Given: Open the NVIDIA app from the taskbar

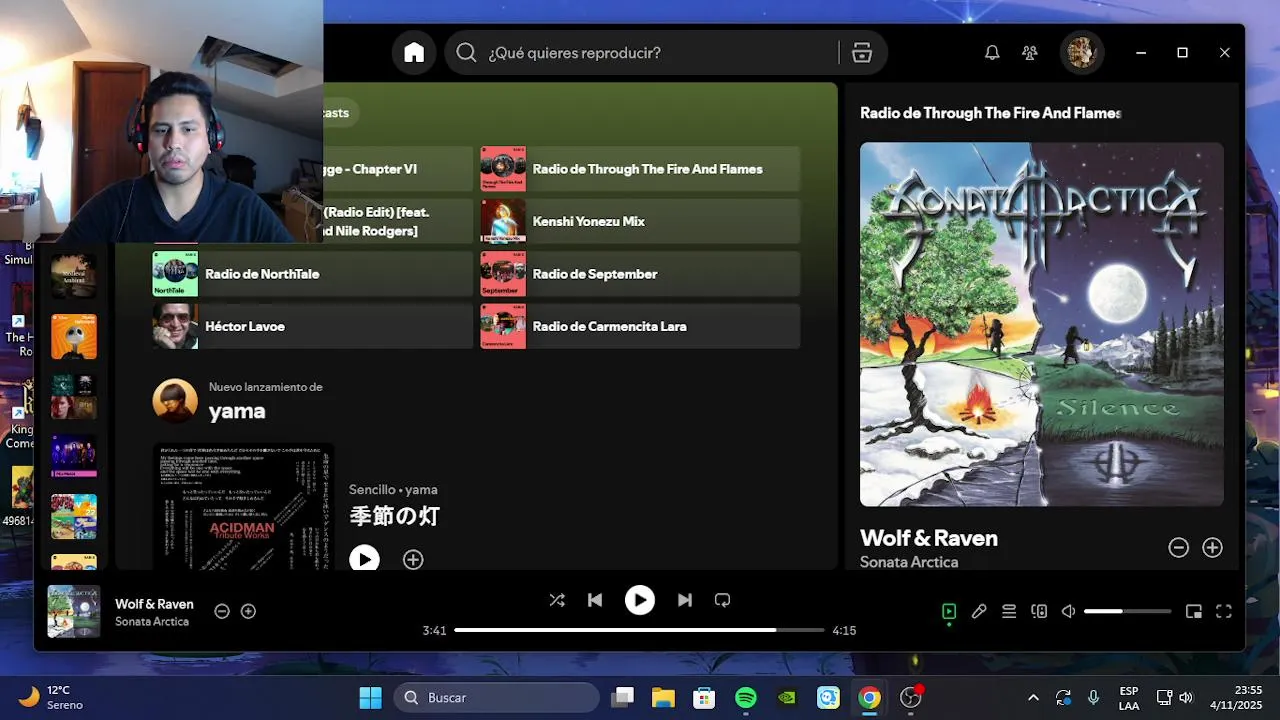Looking at the screenshot, I should pyautogui.click(x=787, y=697).
